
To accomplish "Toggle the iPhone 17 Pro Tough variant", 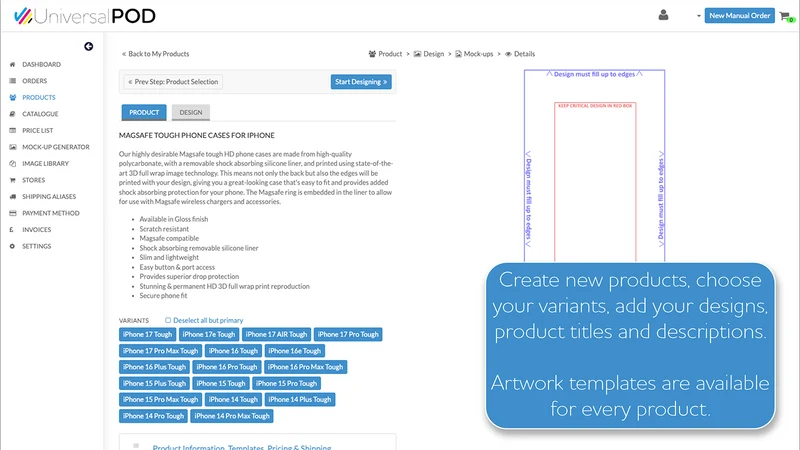I will pyautogui.click(x=348, y=335).
